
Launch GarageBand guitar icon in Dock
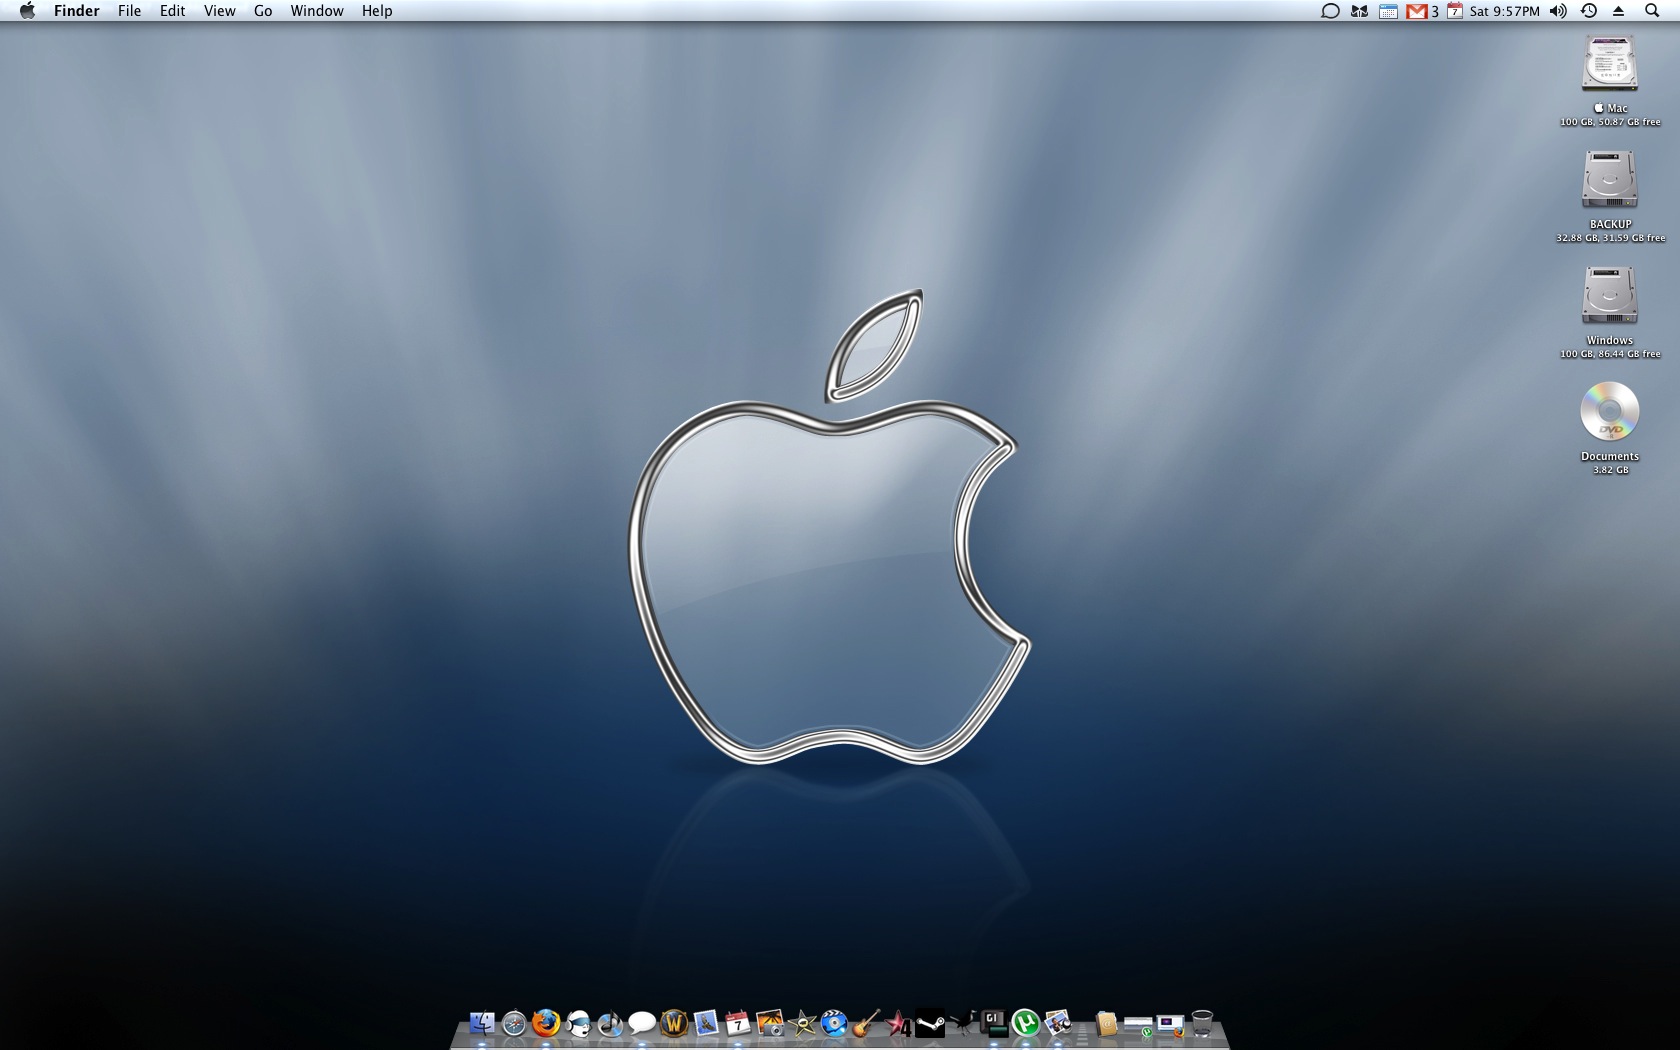(x=866, y=1023)
